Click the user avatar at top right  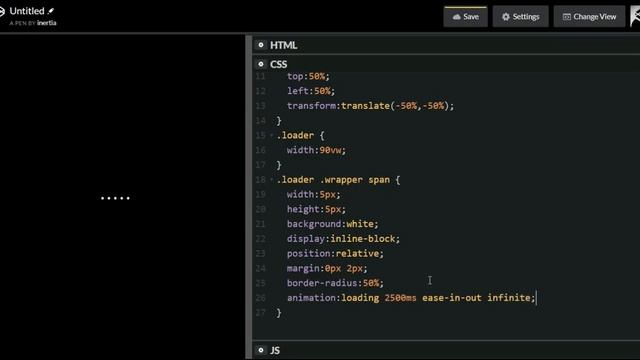pos(635,17)
